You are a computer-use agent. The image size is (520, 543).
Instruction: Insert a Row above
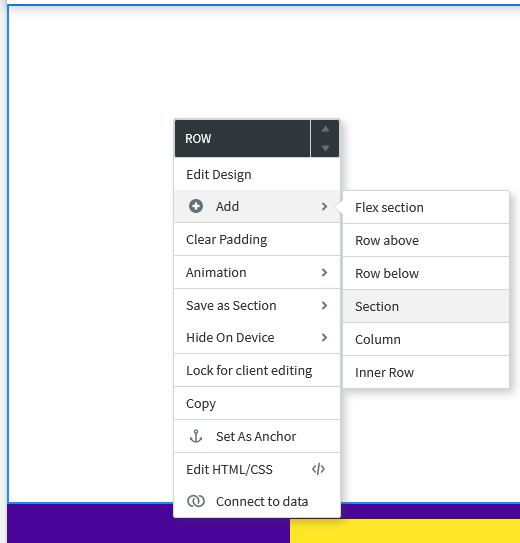coord(426,240)
